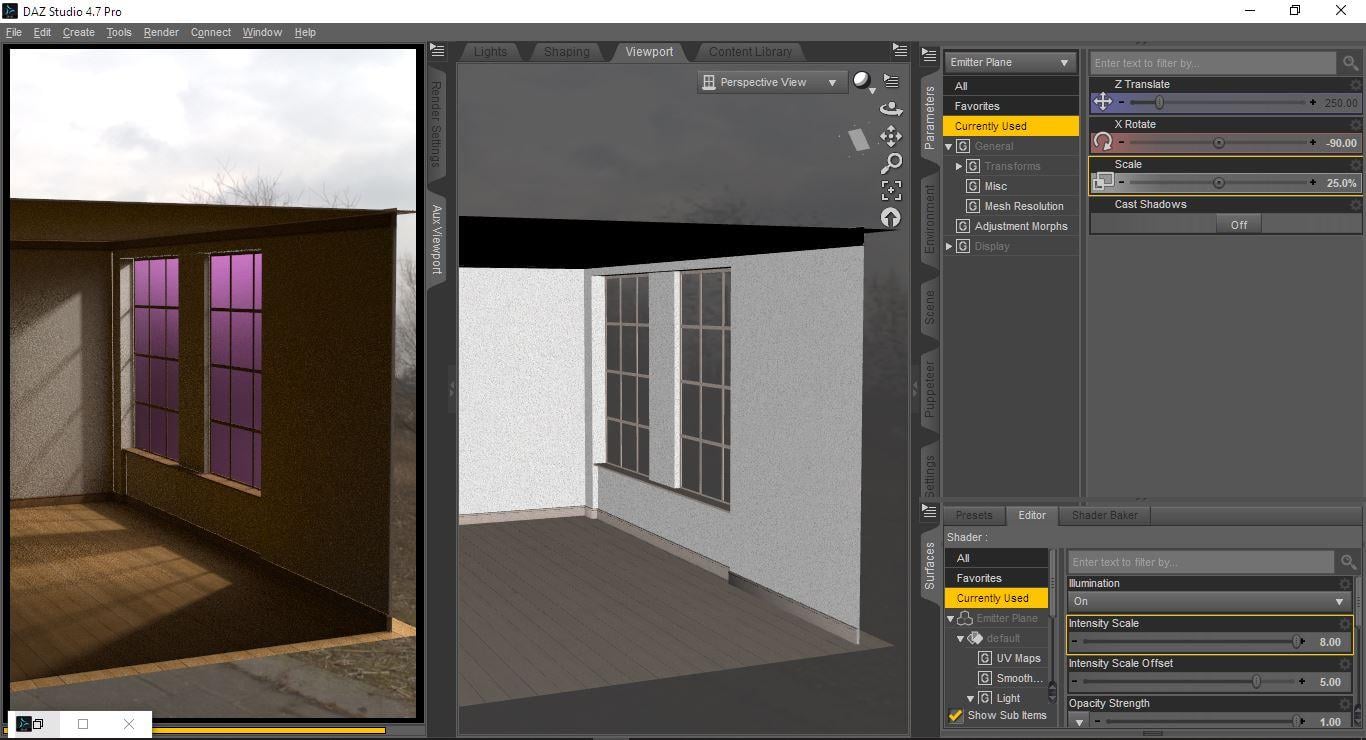Select the pan camera arrows icon
This screenshot has width=1366, height=740.
coord(890,135)
